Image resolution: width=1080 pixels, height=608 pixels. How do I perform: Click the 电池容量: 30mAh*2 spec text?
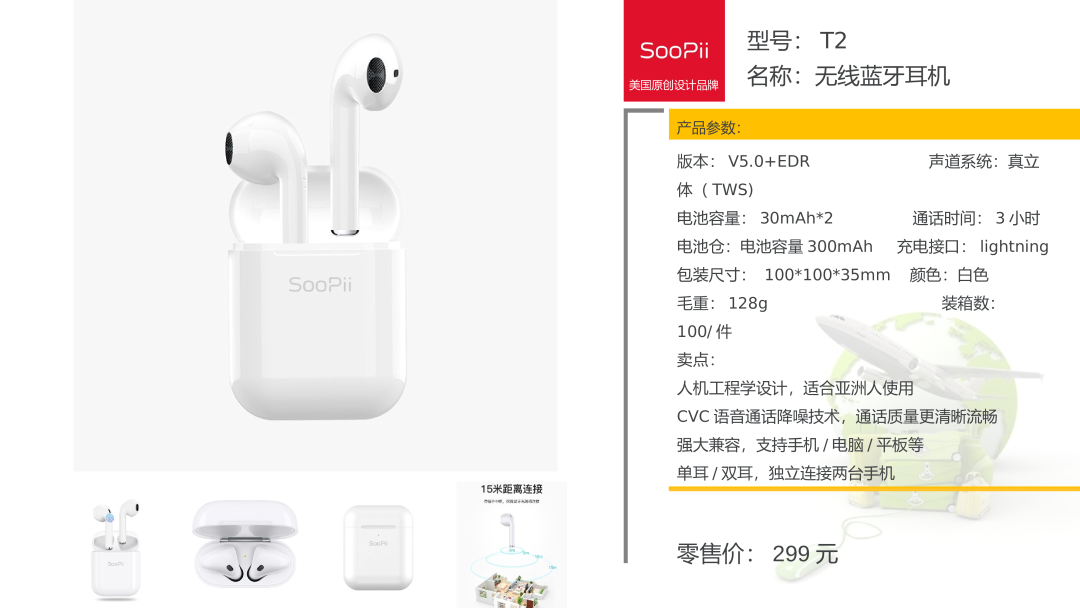tap(755, 218)
